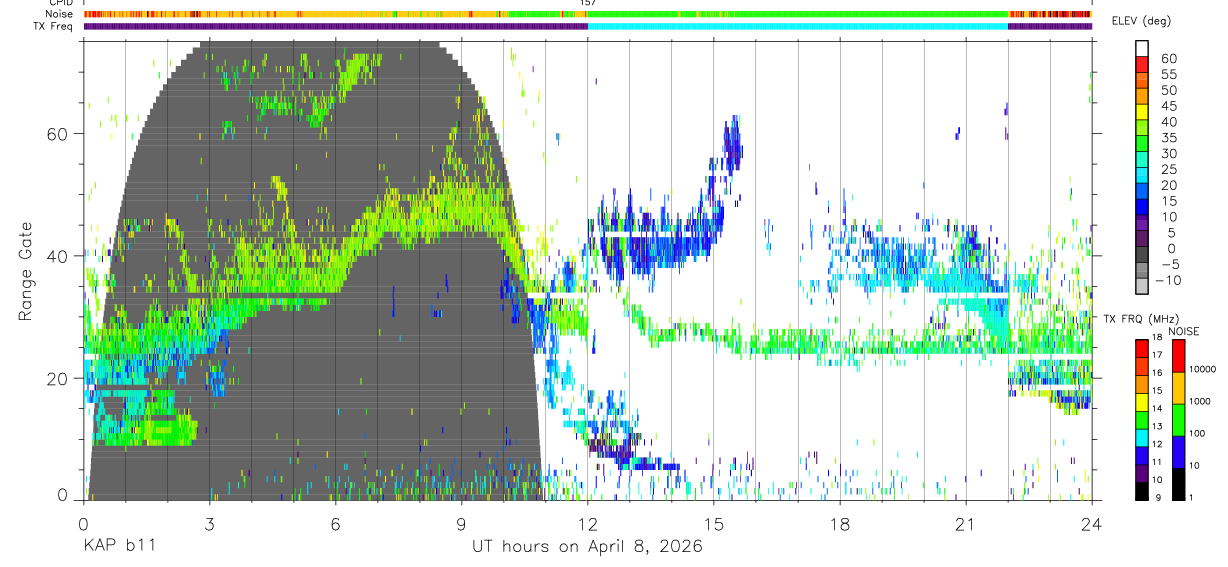
Task: Click x-axis tick label '3'
Action: [209, 524]
